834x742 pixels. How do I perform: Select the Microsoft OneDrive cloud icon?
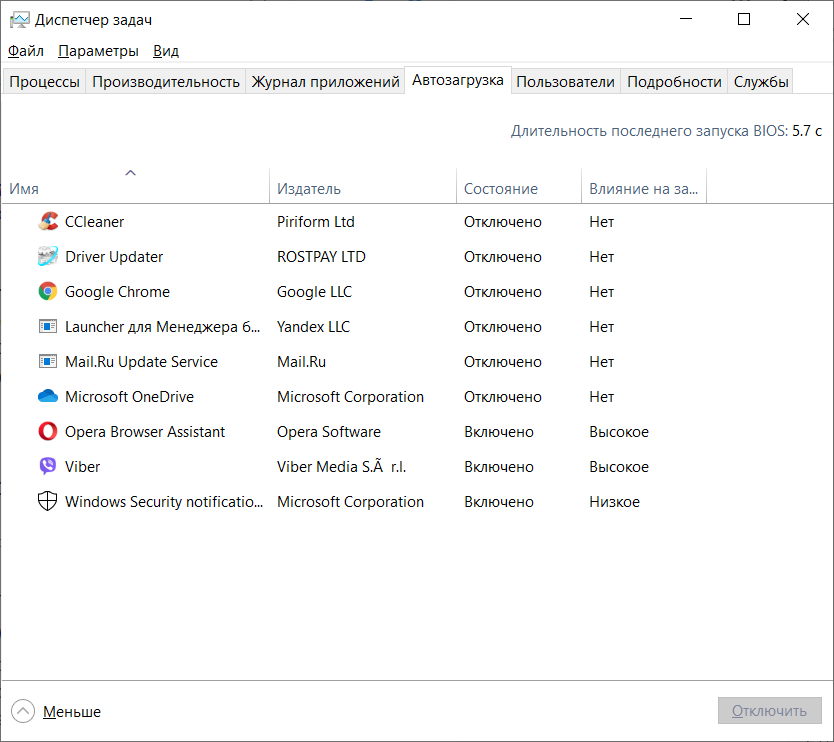pyautogui.click(x=48, y=397)
